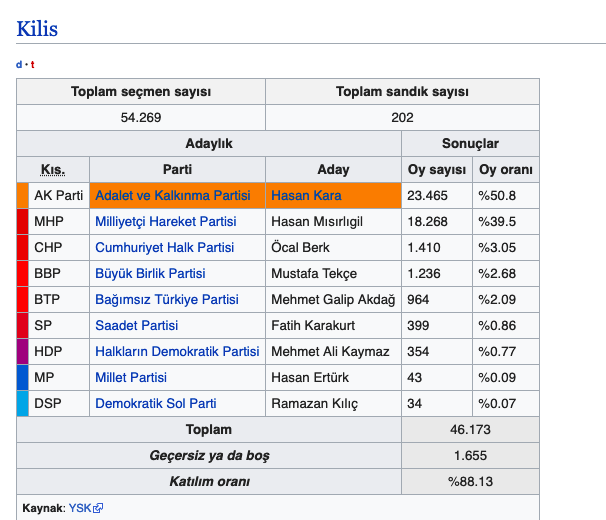Click the Hasan Kara candidate link
This screenshot has width=606, height=520.
pyautogui.click(x=305, y=195)
